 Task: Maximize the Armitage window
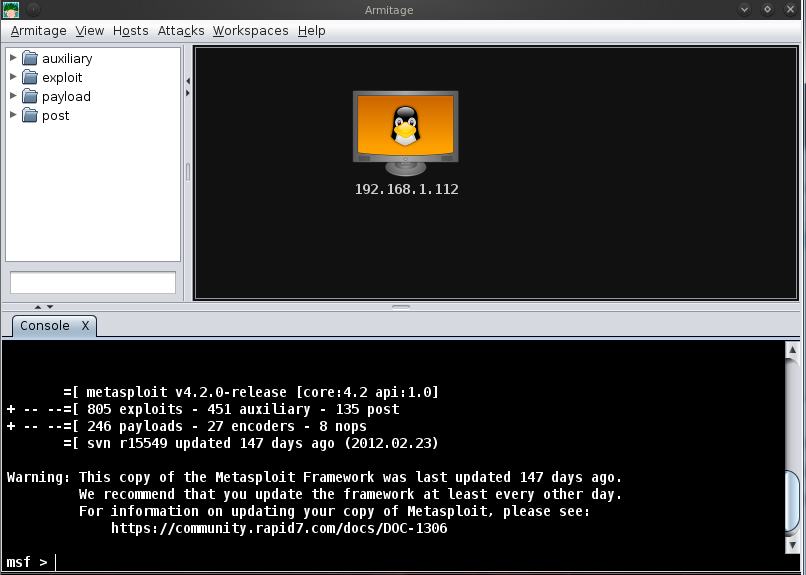767,9
